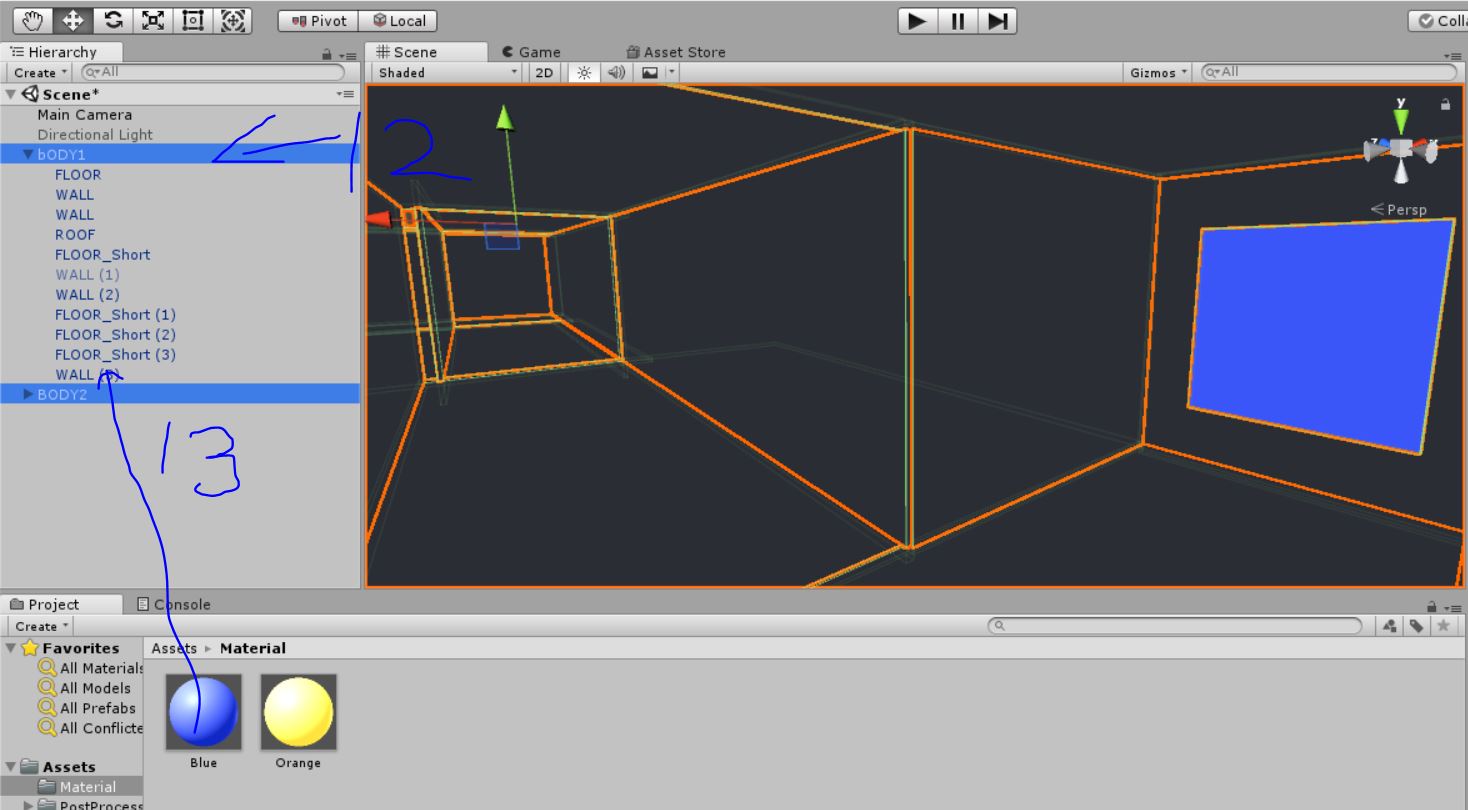Start Play mode

(x=917, y=21)
